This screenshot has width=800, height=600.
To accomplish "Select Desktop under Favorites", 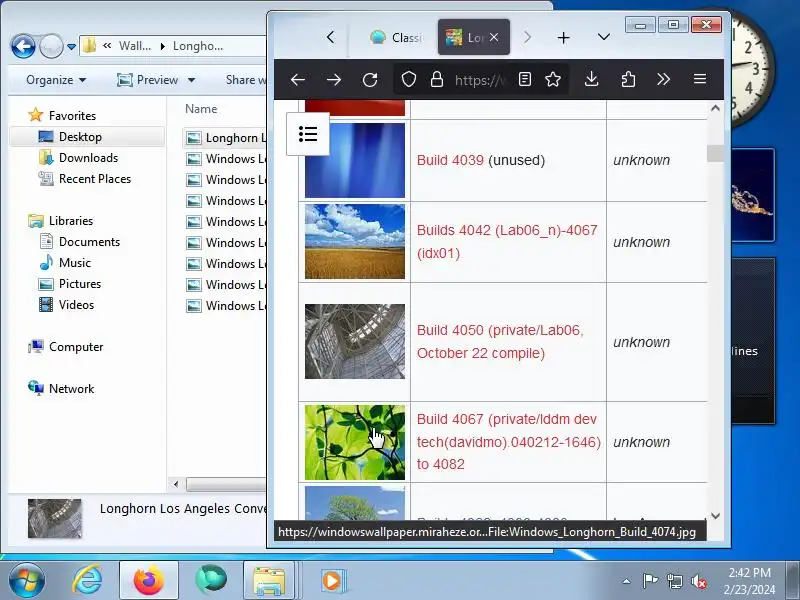I will pyautogui.click(x=80, y=137).
